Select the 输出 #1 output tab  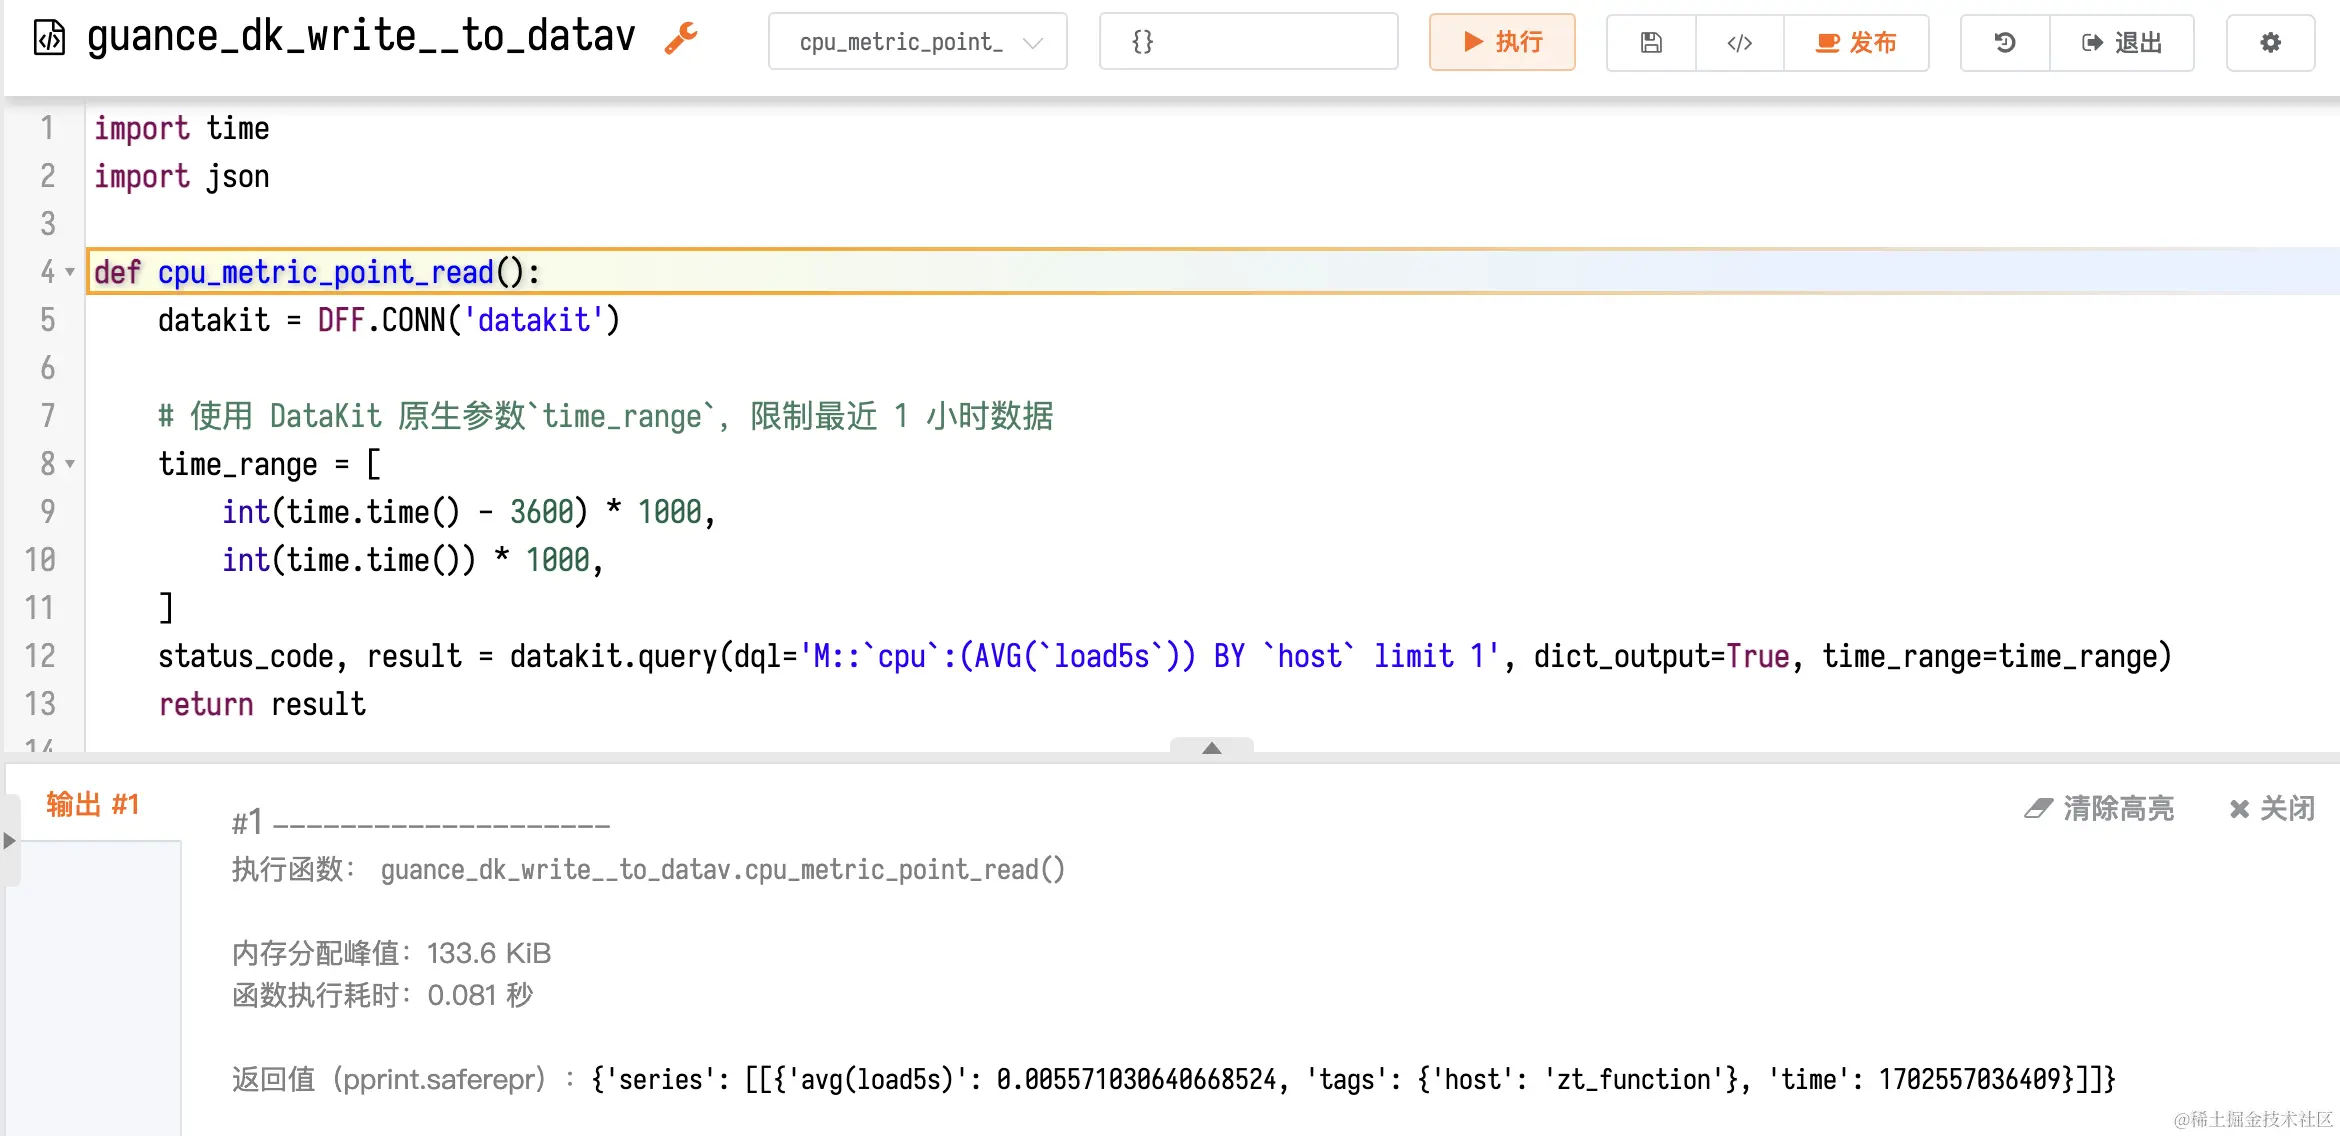pyautogui.click(x=92, y=805)
